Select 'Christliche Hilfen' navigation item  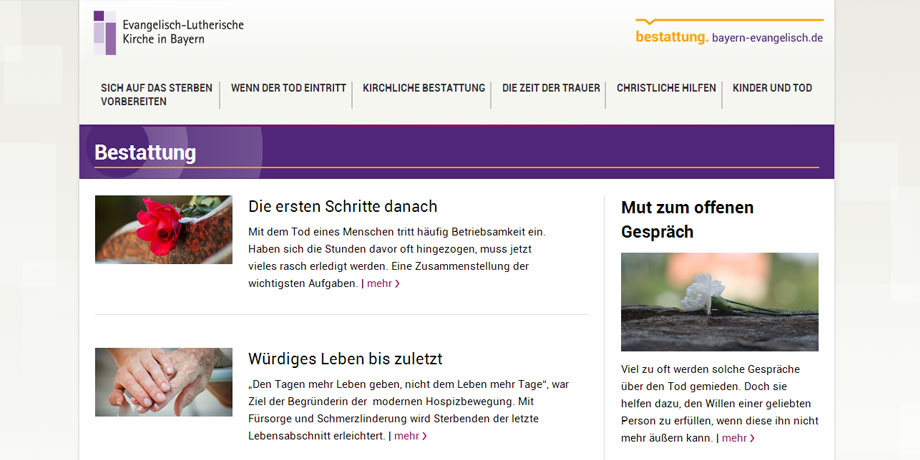coord(666,88)
